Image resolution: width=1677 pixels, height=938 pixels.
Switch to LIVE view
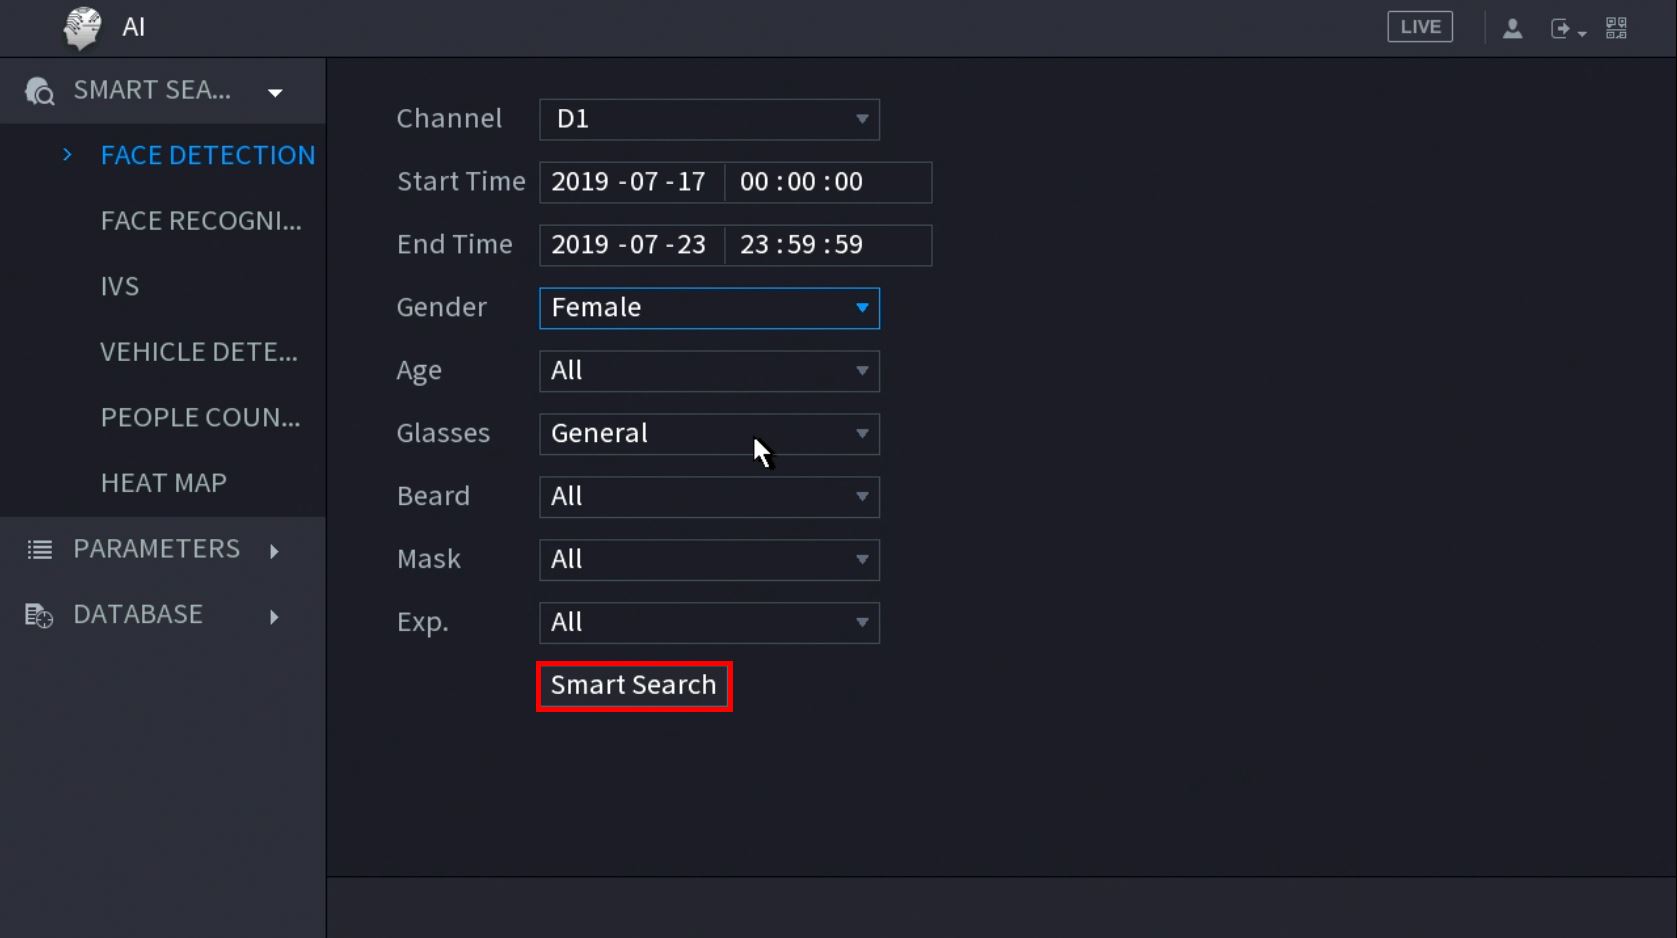(1419, 27)
